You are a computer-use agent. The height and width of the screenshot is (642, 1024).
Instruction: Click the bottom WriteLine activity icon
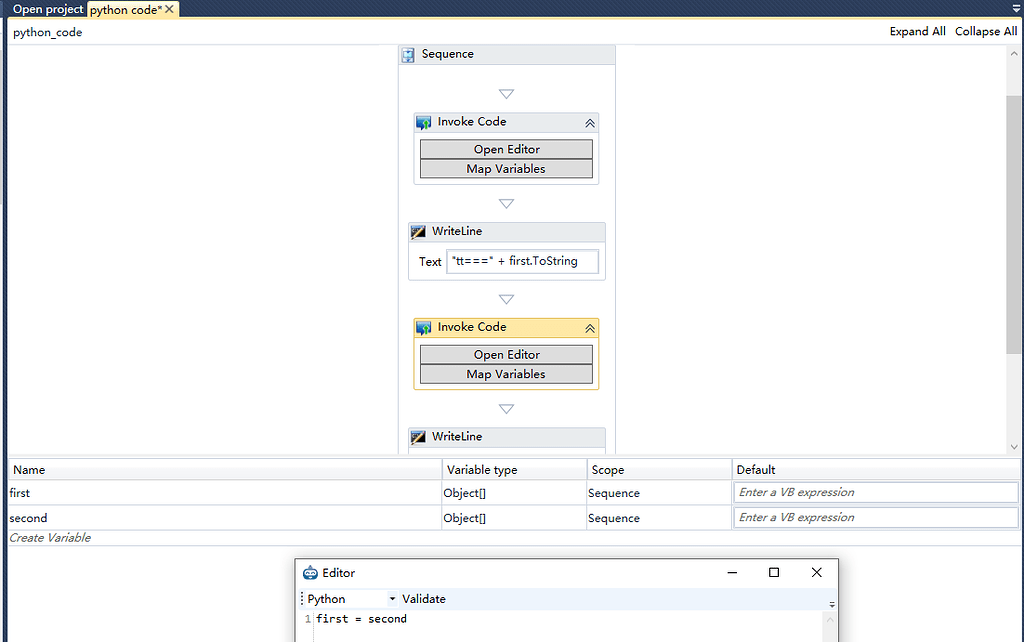[x=419, y=437]
